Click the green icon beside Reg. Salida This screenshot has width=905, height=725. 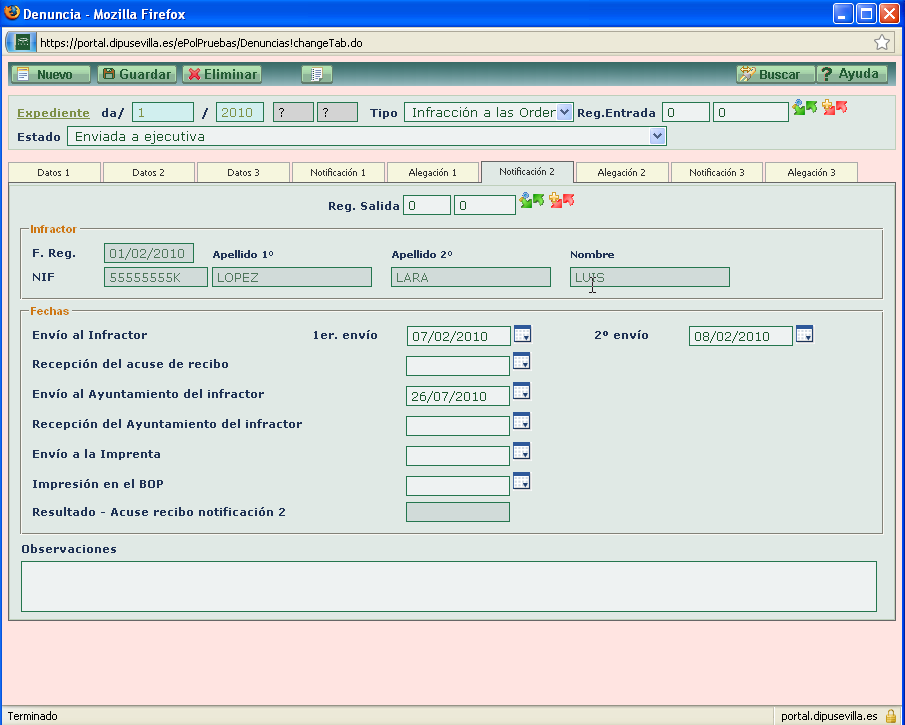(532, 202)
